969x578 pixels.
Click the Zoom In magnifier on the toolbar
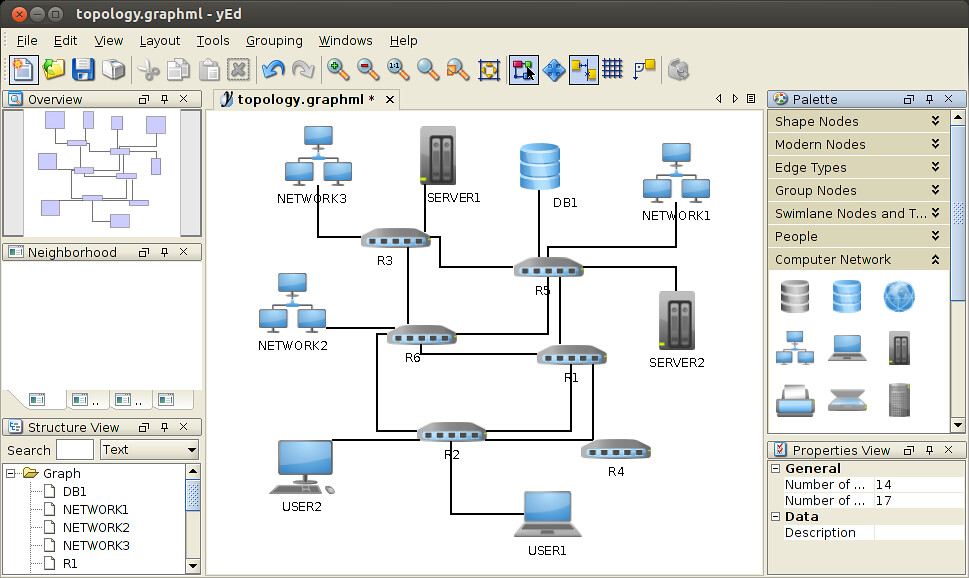(x=338, y=70)
